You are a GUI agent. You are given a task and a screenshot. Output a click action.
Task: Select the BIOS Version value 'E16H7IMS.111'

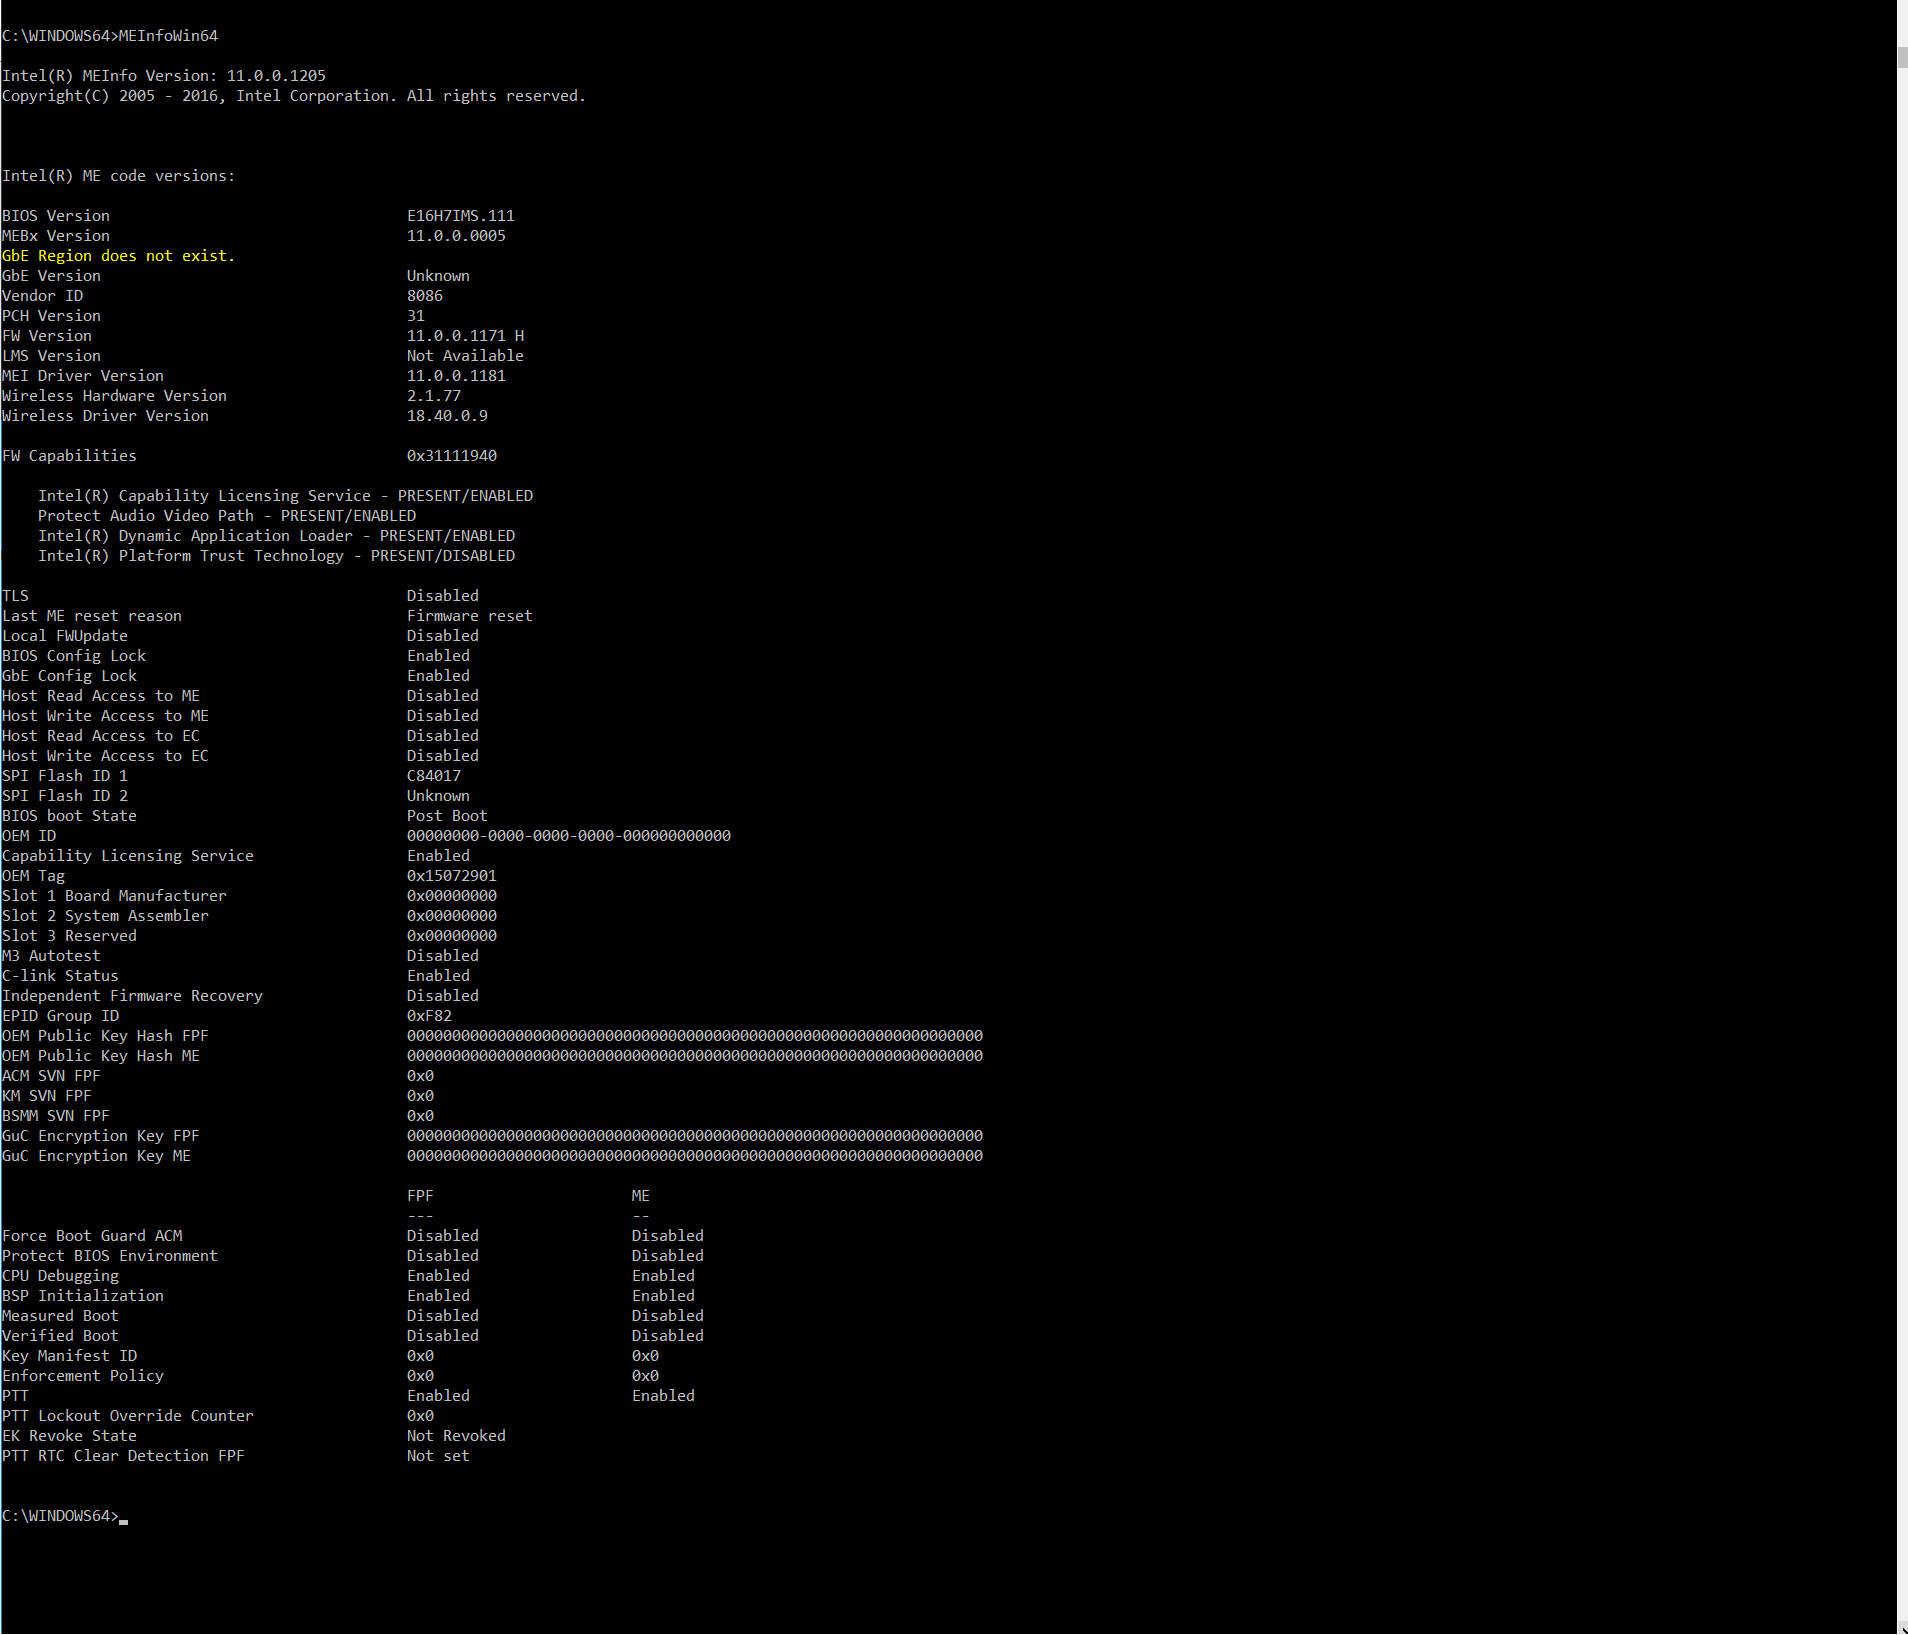point(460,216)
